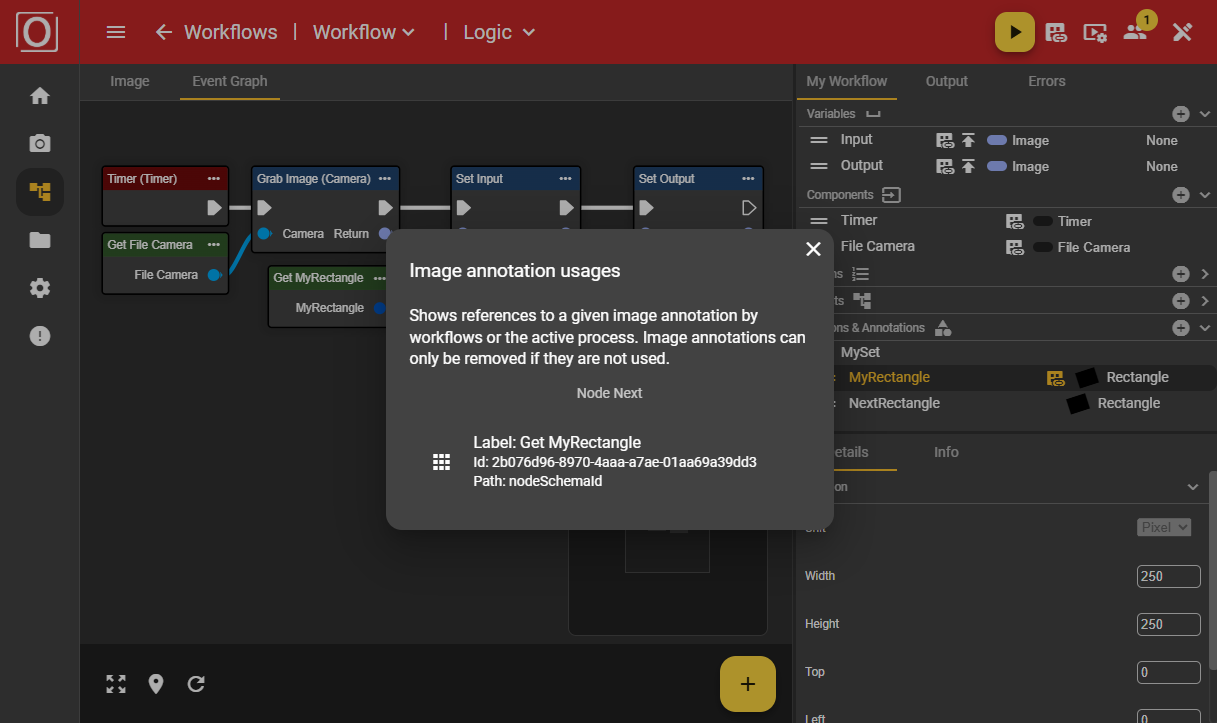Image resolution: width=1217 pixels, height=723 pixels.
Task: Switch to the Image tab
Action: pos(130,81)
